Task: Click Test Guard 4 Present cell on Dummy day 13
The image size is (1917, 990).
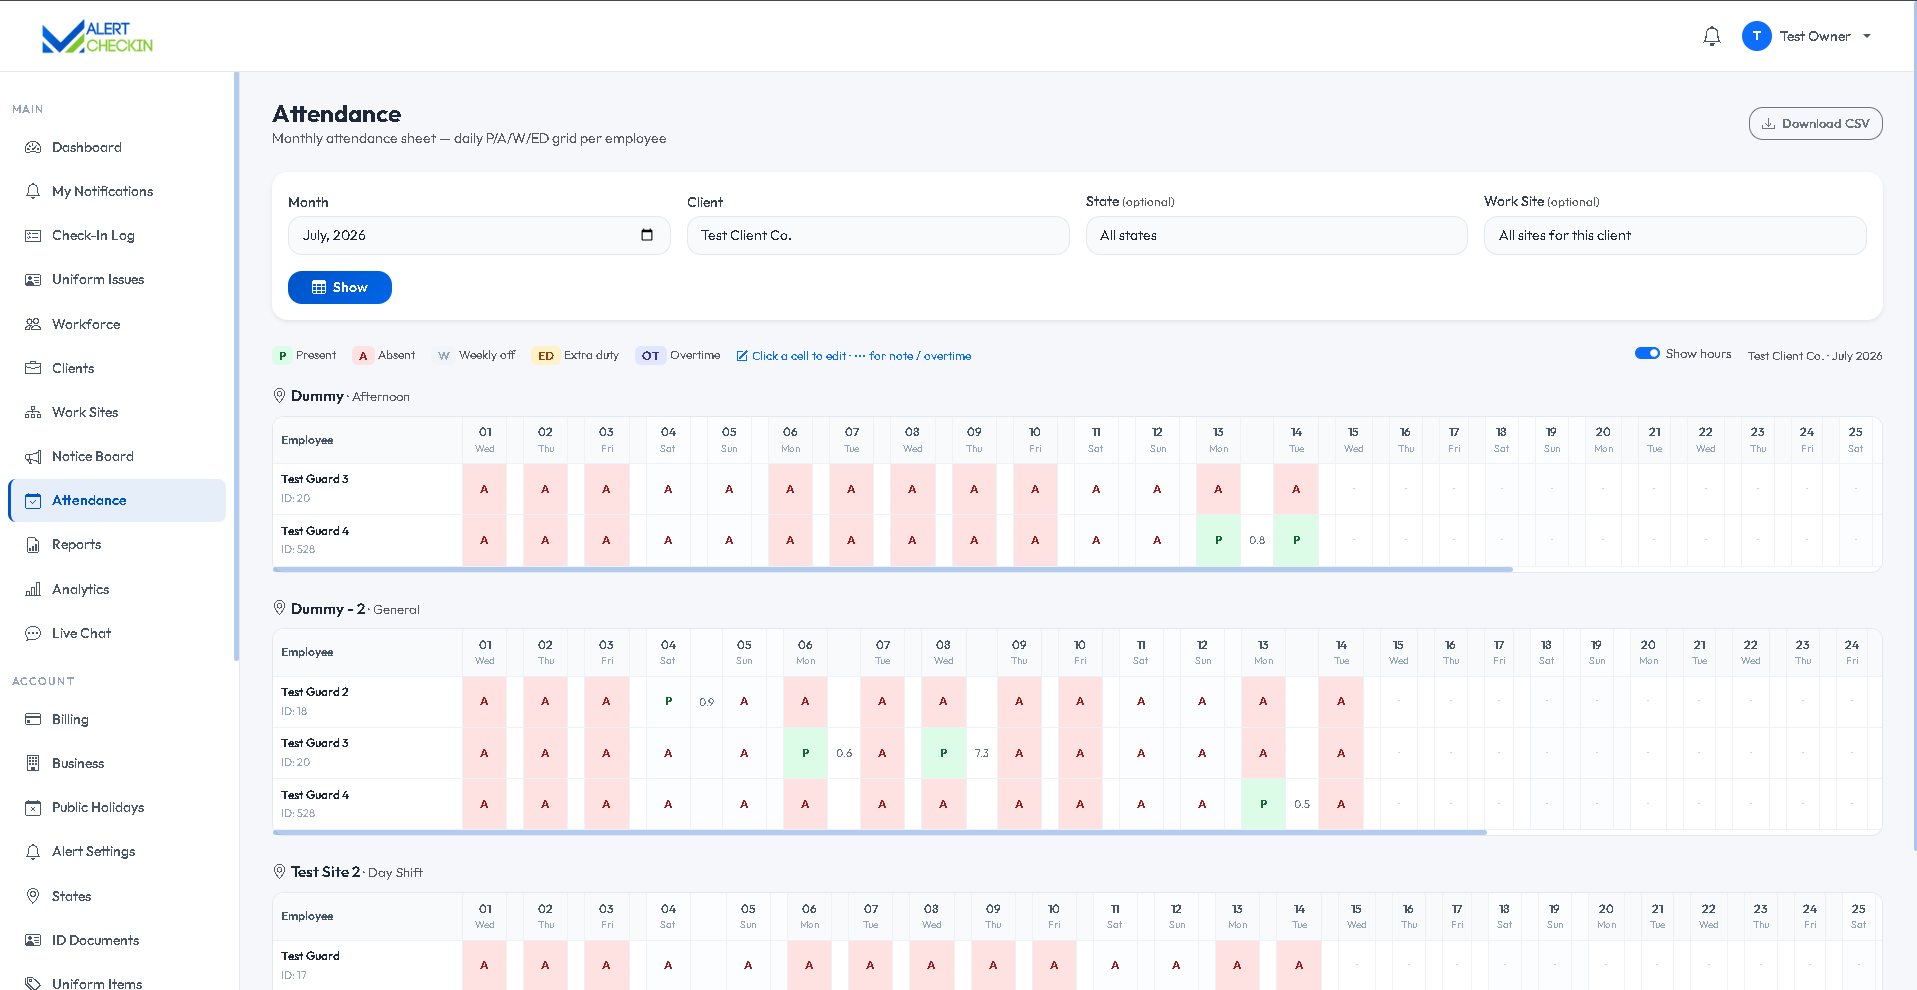Action: pos(1218,540)
